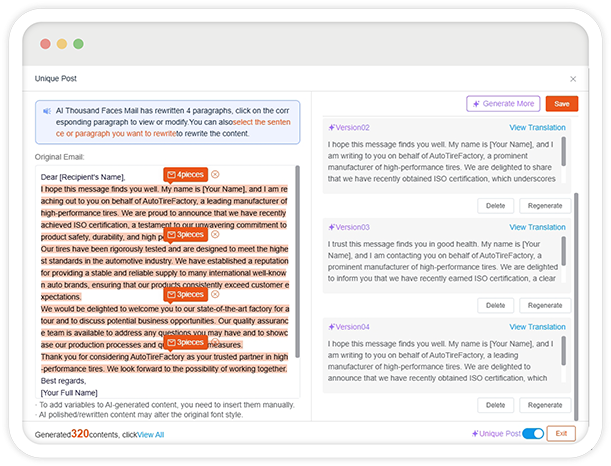Delete Version02
Image resolution: width=611 pixels, height=466 pixels.
pyautogui.click(x=495, y=206)
